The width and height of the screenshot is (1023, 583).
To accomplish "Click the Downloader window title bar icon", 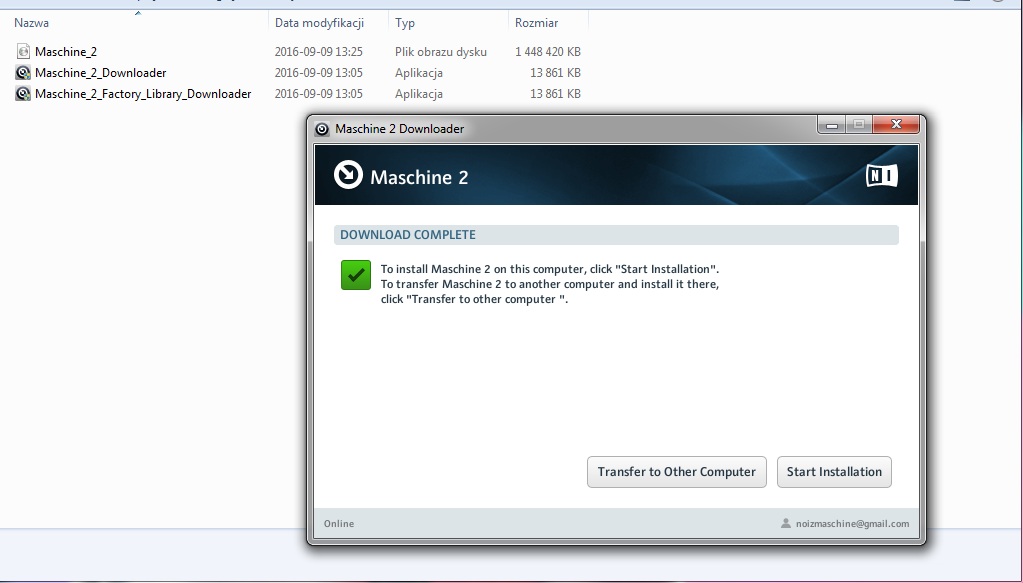I will pos(322,128).
